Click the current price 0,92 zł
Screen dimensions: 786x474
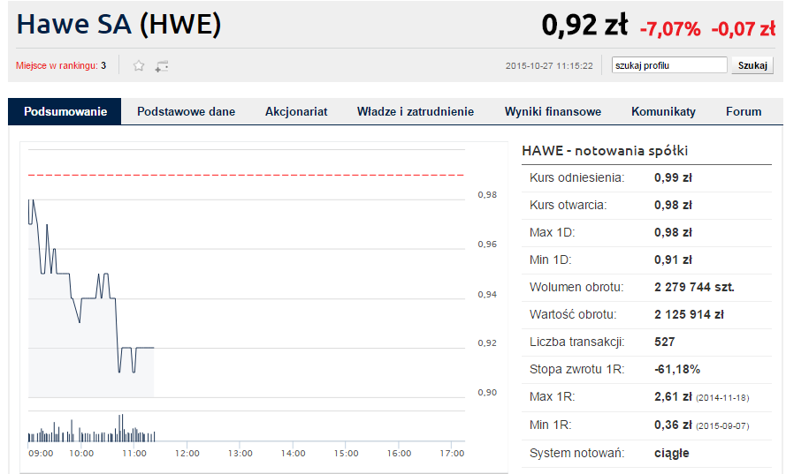click(584, 25)
